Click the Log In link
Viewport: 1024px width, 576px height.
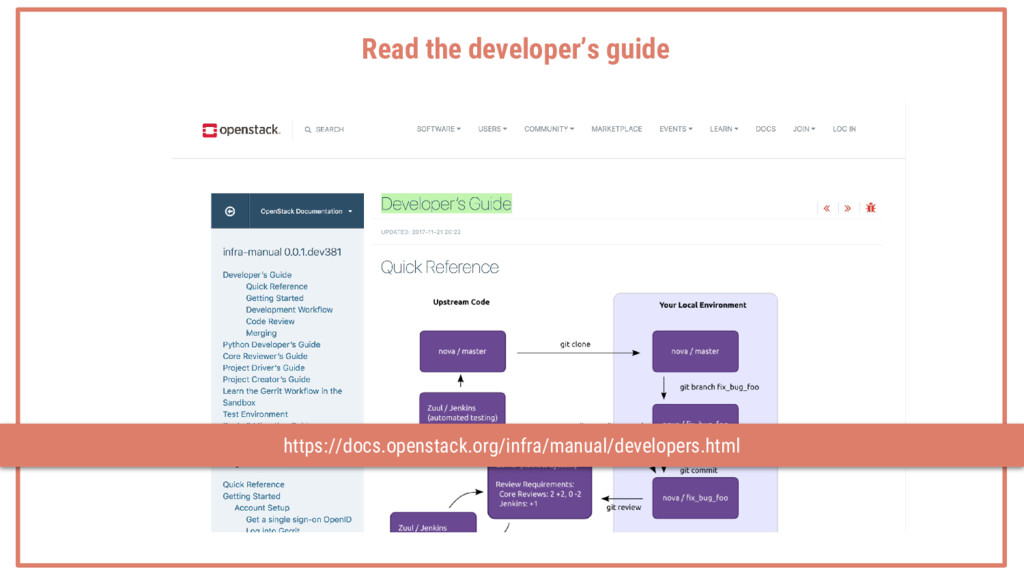[844, 129]
